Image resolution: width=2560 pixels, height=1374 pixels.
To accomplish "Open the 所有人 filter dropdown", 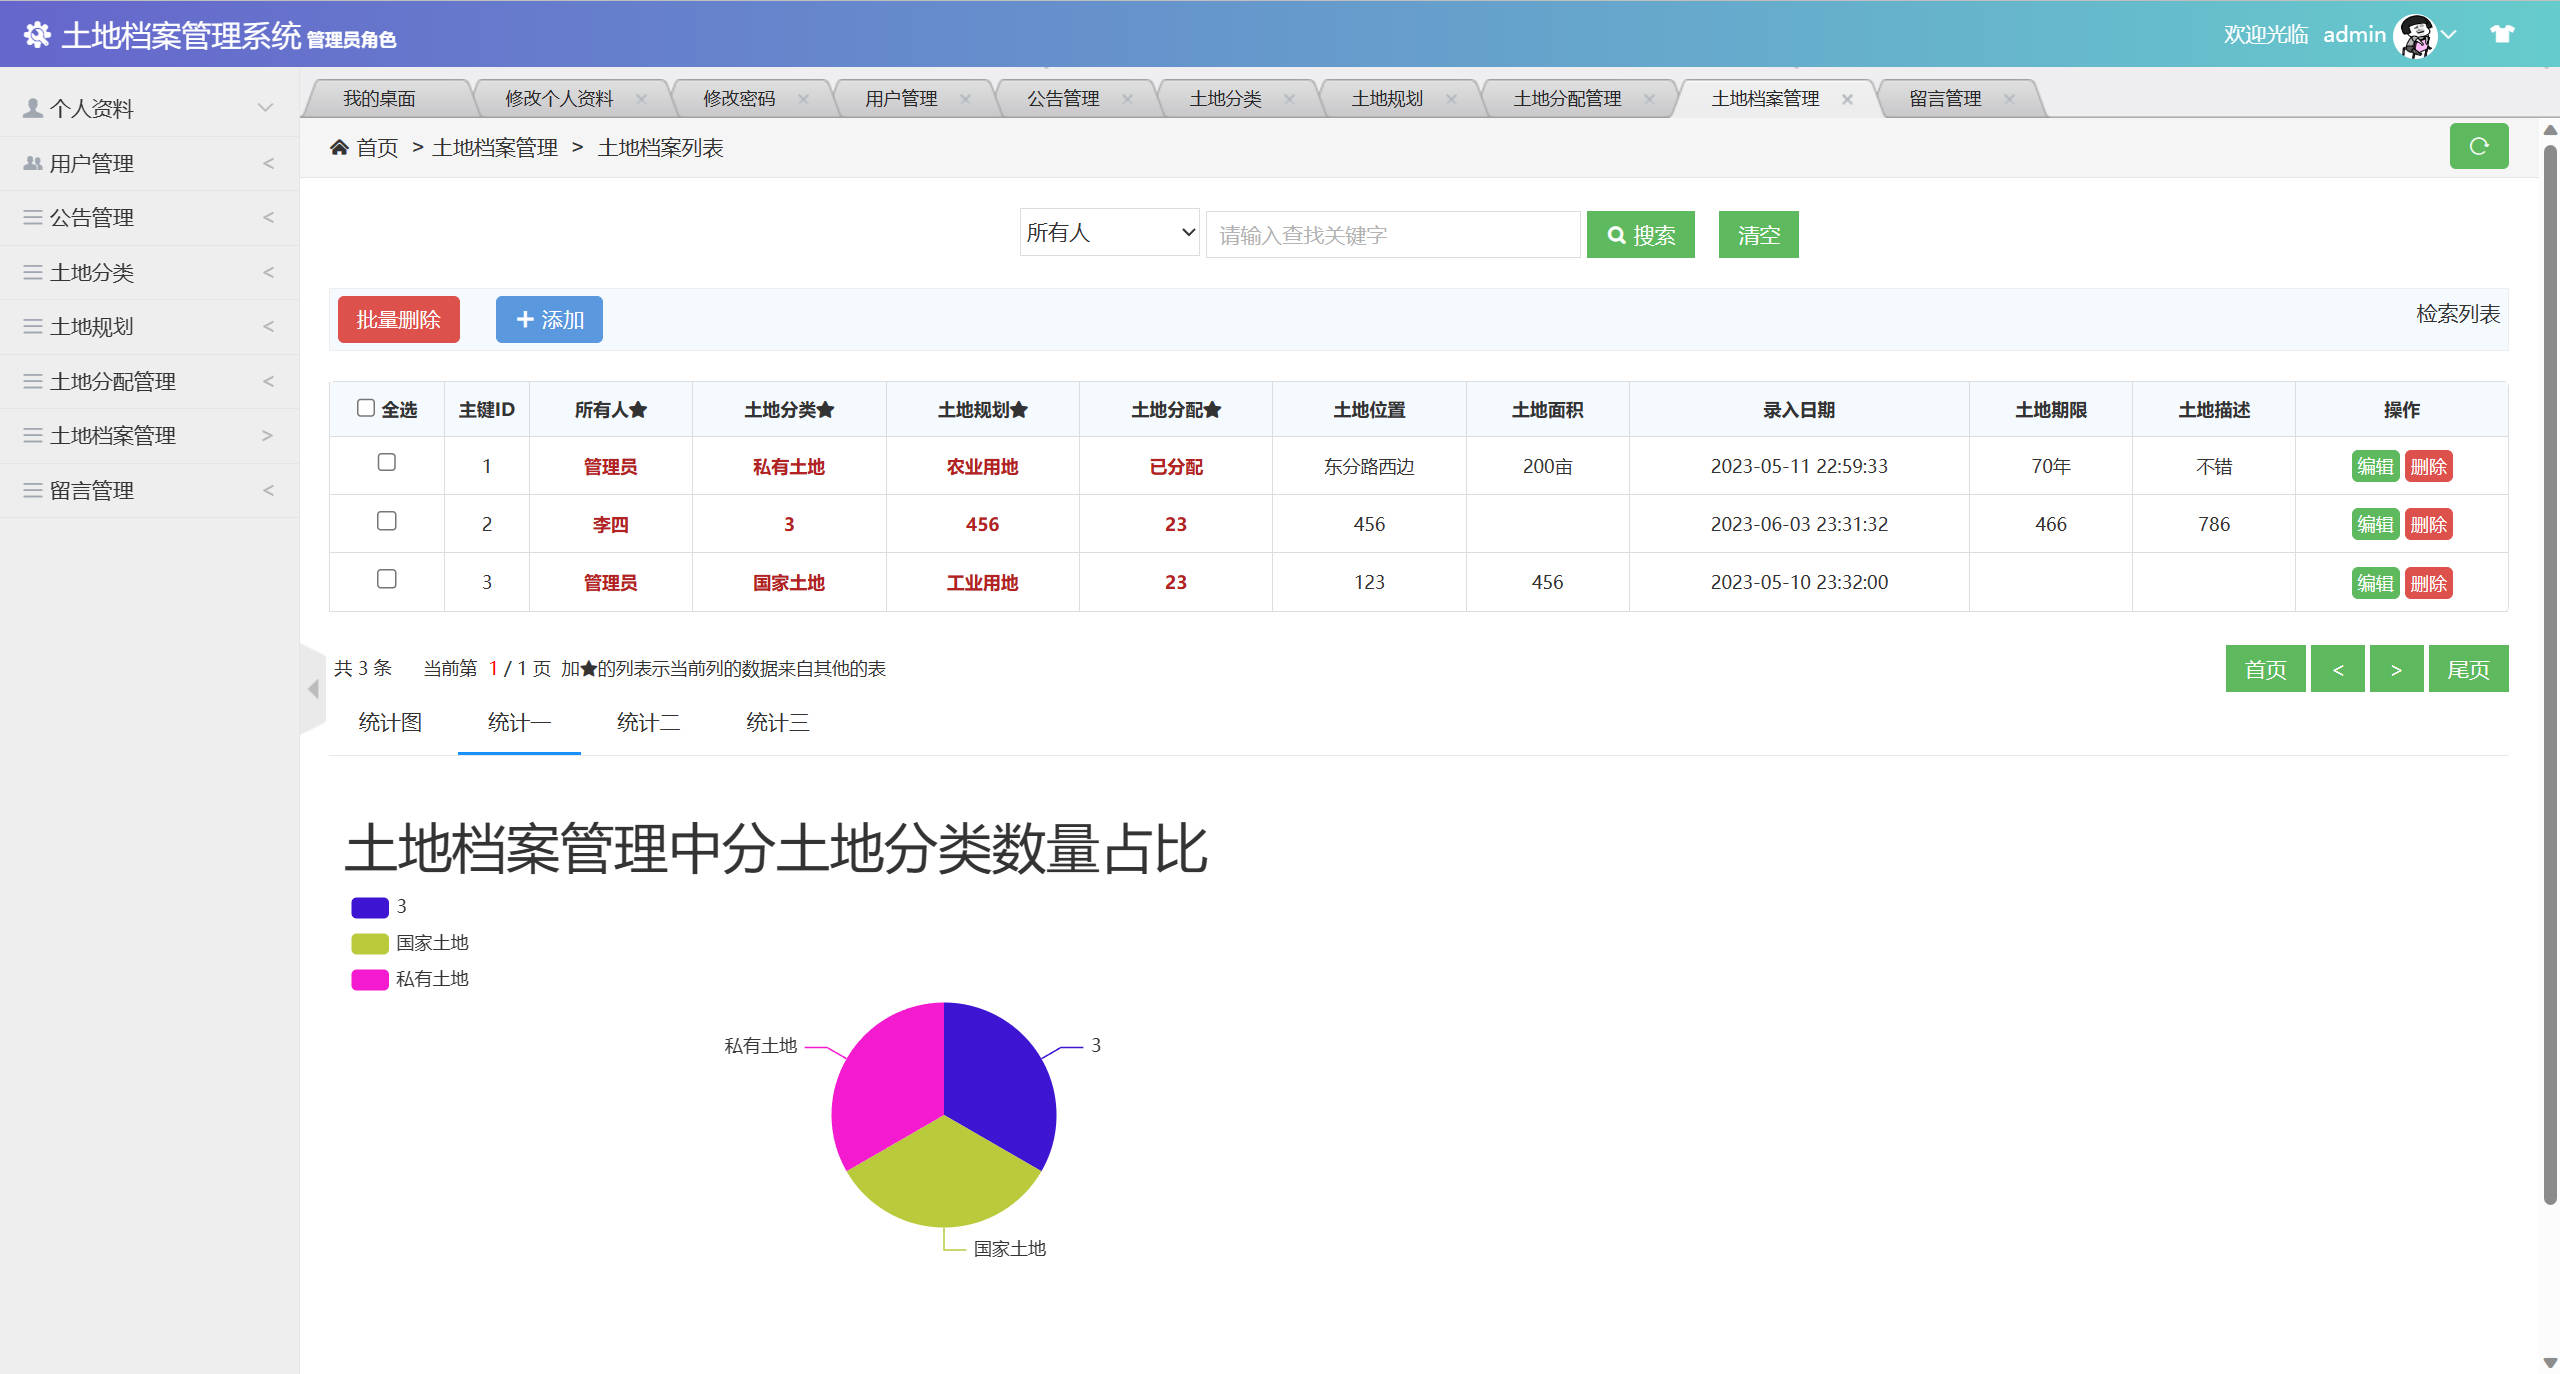I will click(x=1108, y=232).
